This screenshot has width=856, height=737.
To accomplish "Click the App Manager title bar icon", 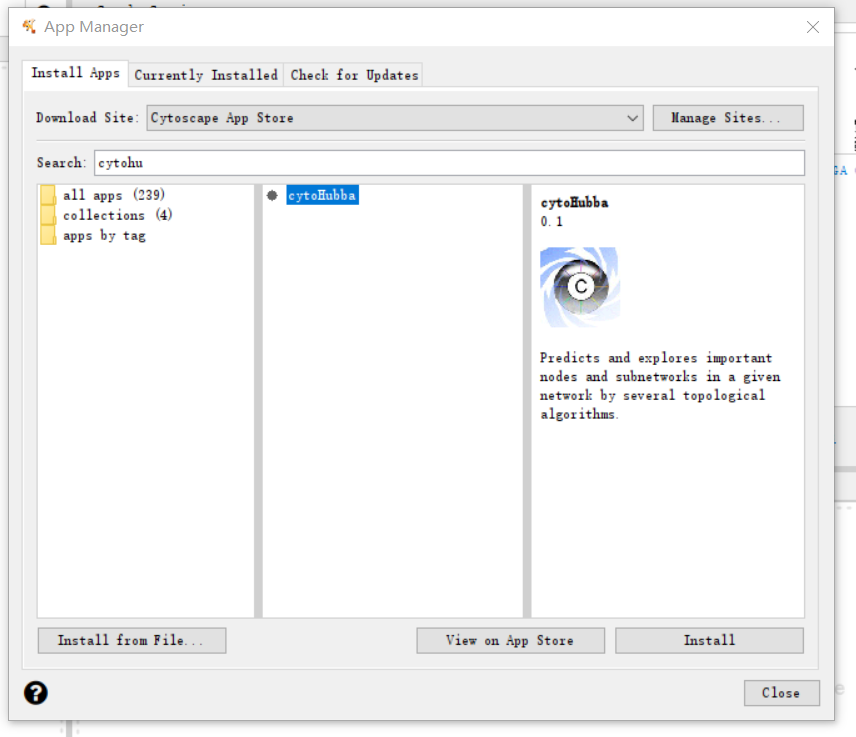I will pyautogui.click(x=29, y=26).
